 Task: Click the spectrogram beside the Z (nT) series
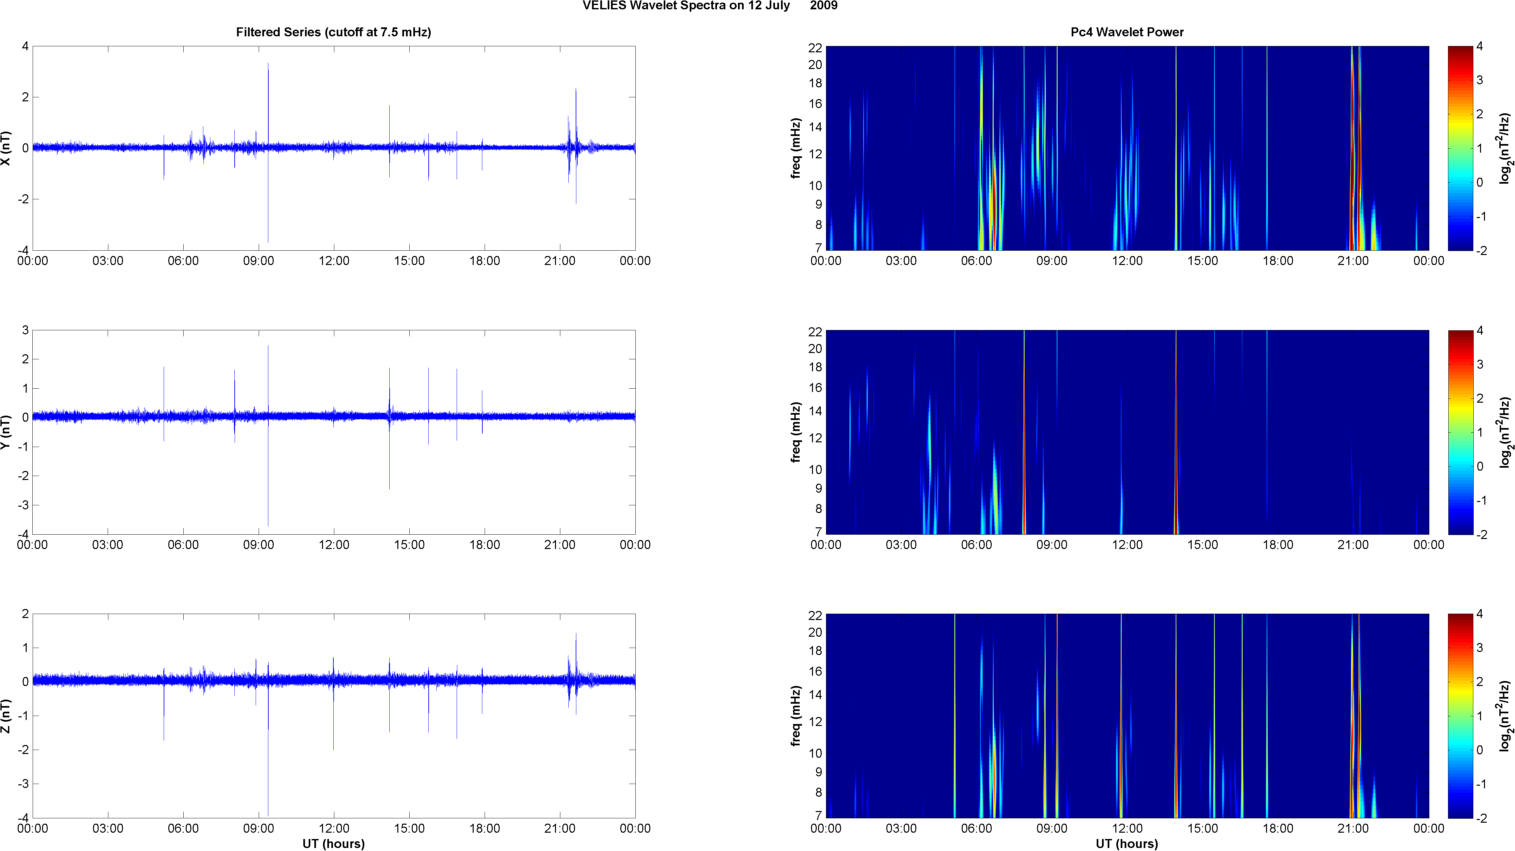1127,716
